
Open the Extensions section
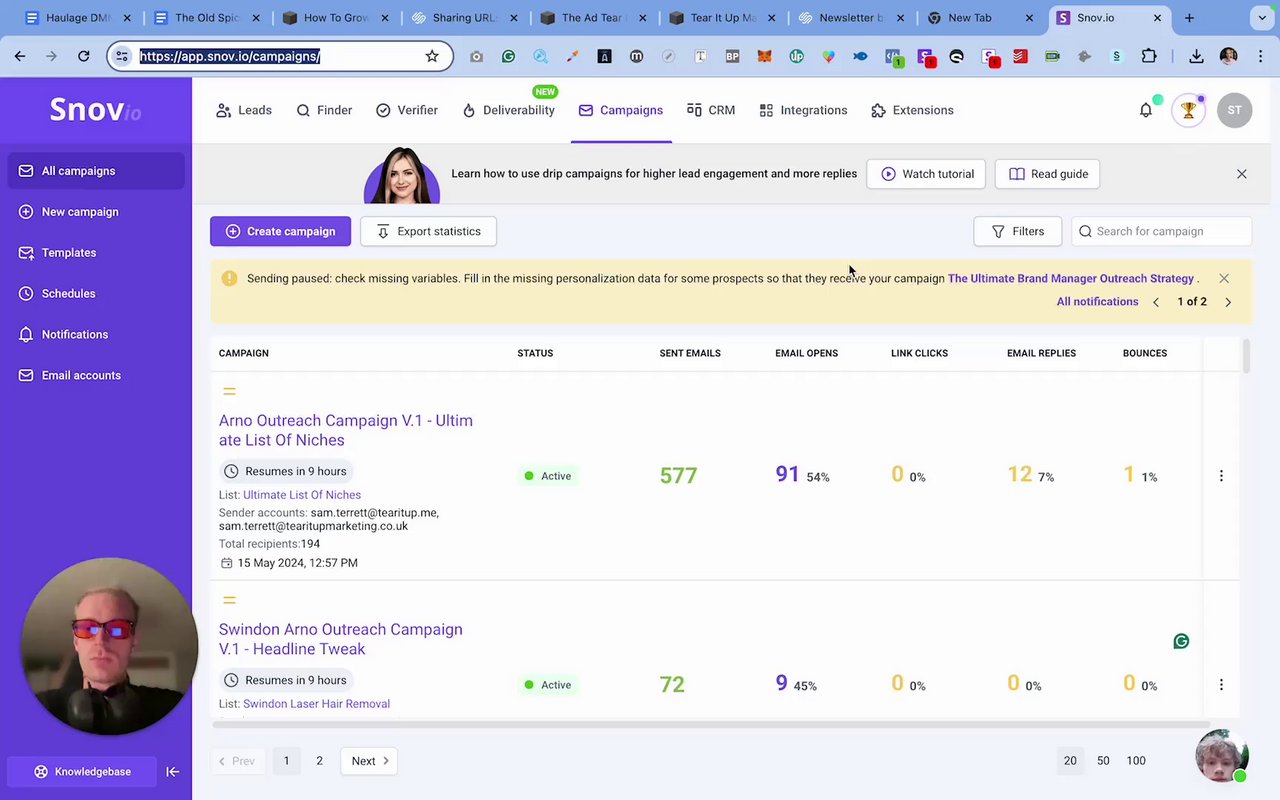[912, 110]
